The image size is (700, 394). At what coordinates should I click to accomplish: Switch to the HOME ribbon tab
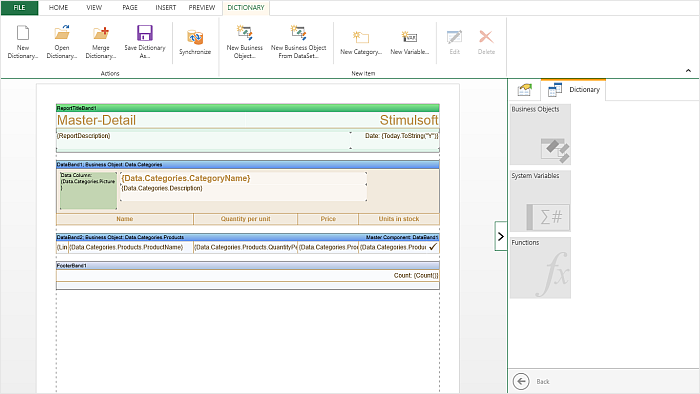coord(58,8)
